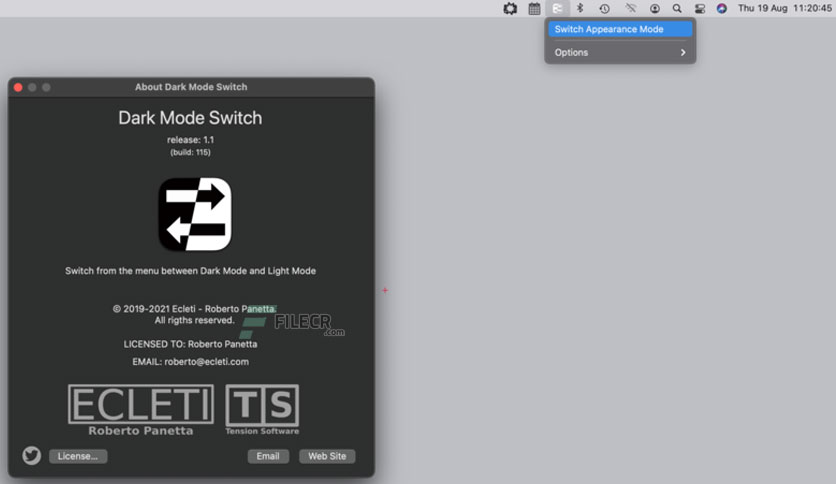This screenshot has width=836, height=484.
Task: Click the Wi-Fi off menu bar icon
Action: click(631, 9)
